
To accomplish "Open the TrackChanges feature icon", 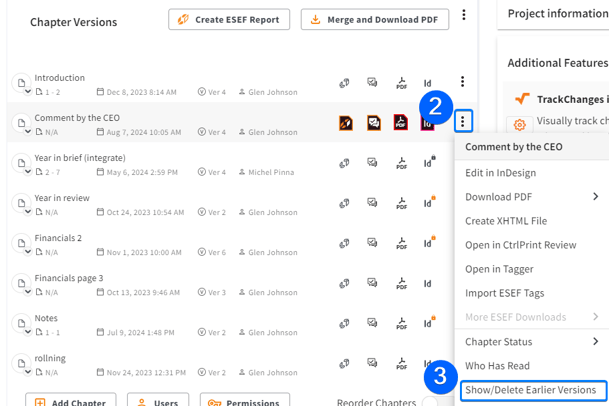I will coord(522,99).
